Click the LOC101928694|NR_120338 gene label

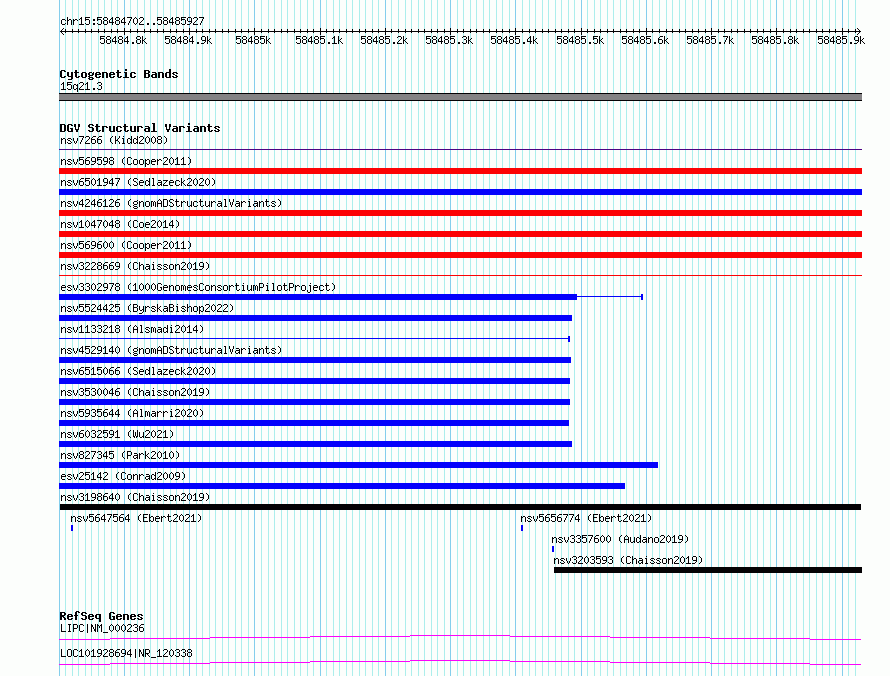[x=126, y=653]
